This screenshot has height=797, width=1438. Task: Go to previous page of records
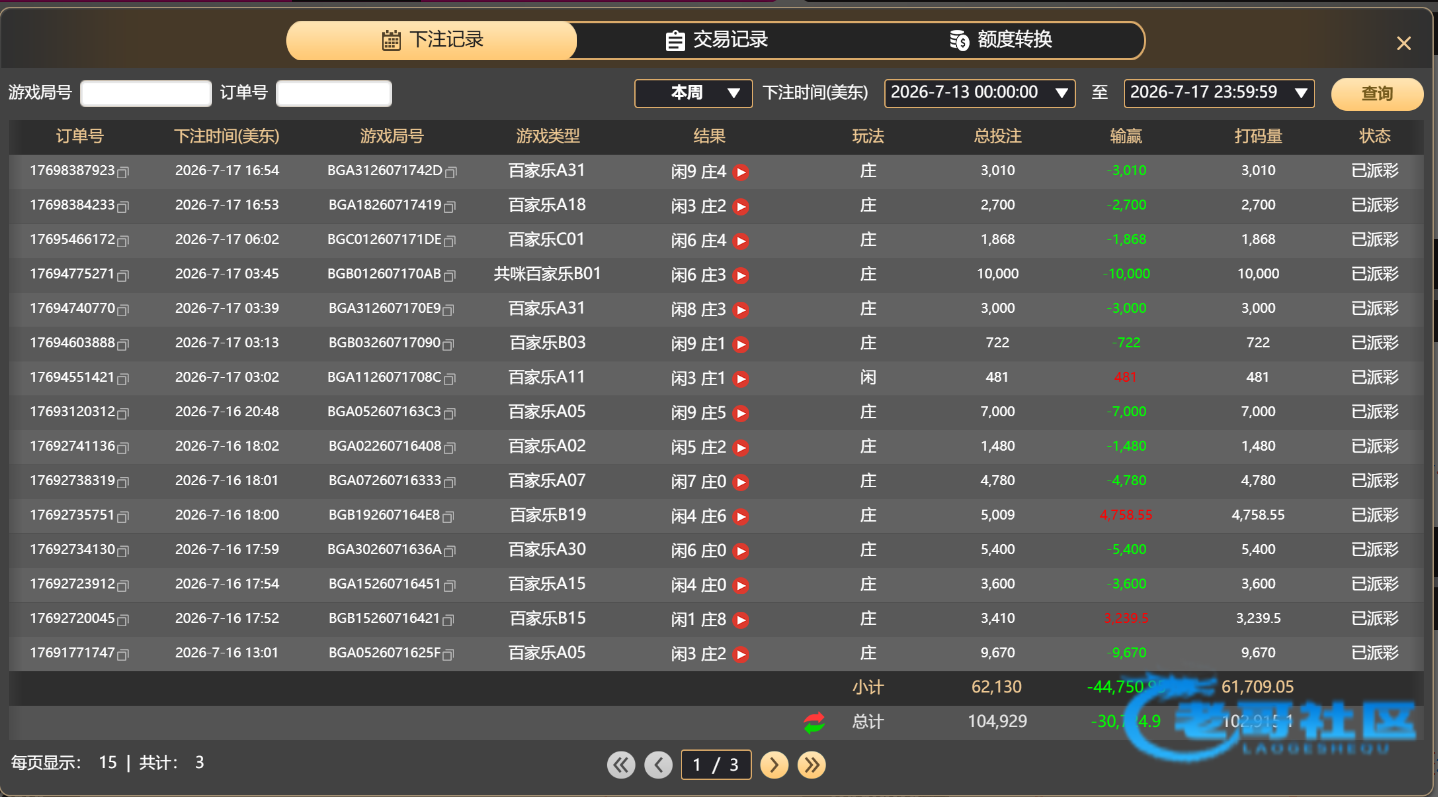[658, 765]
